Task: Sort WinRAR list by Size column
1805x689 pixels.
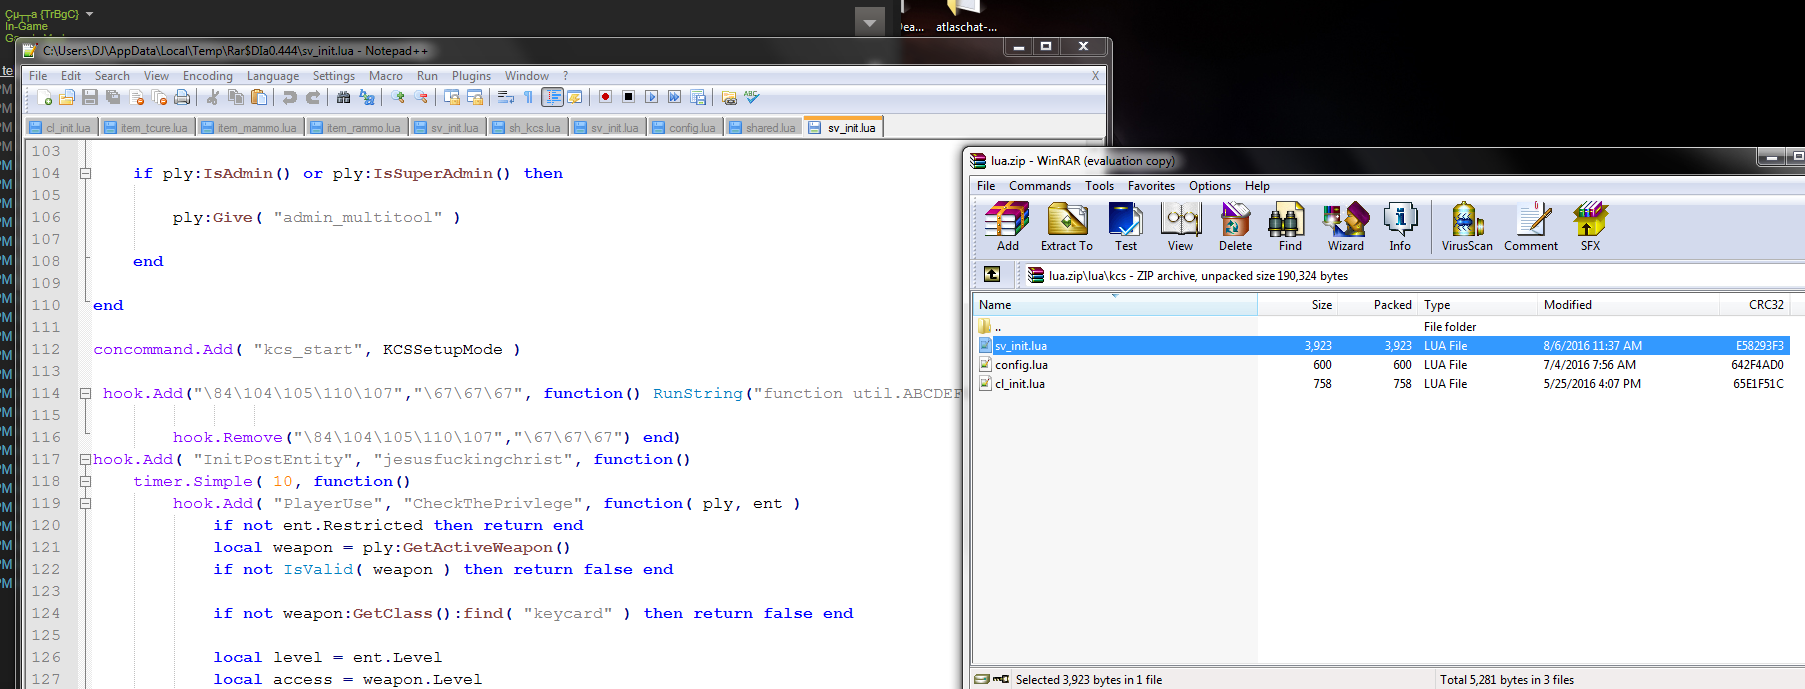Action: pos(1298,305)
